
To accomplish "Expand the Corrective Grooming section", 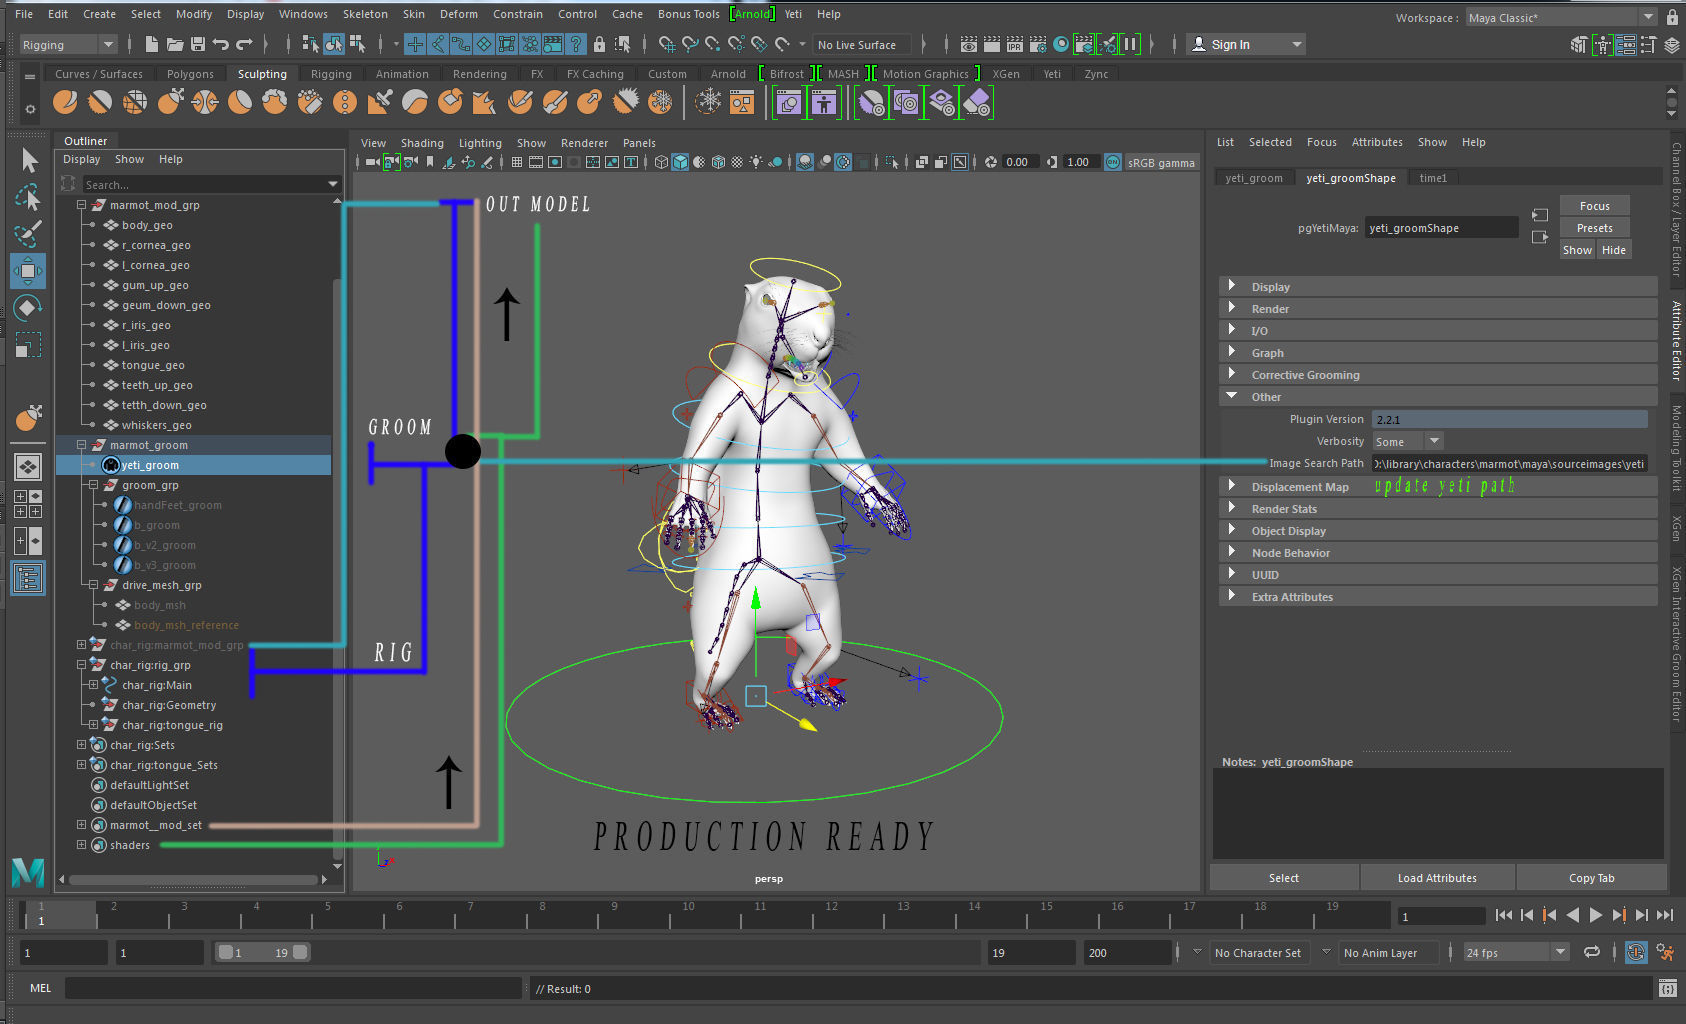I will (1232, 374).
